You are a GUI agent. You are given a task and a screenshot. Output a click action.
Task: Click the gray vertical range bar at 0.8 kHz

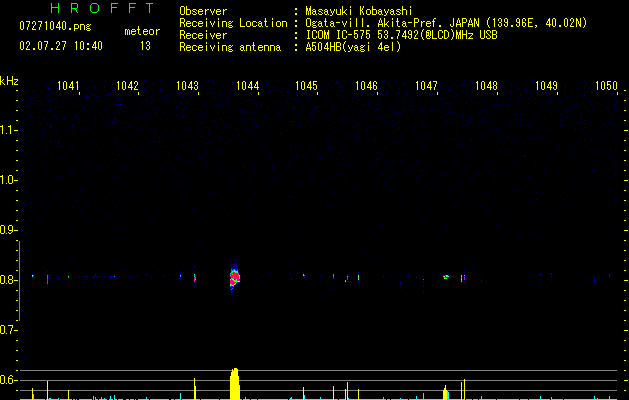click(x=19, y=281)
